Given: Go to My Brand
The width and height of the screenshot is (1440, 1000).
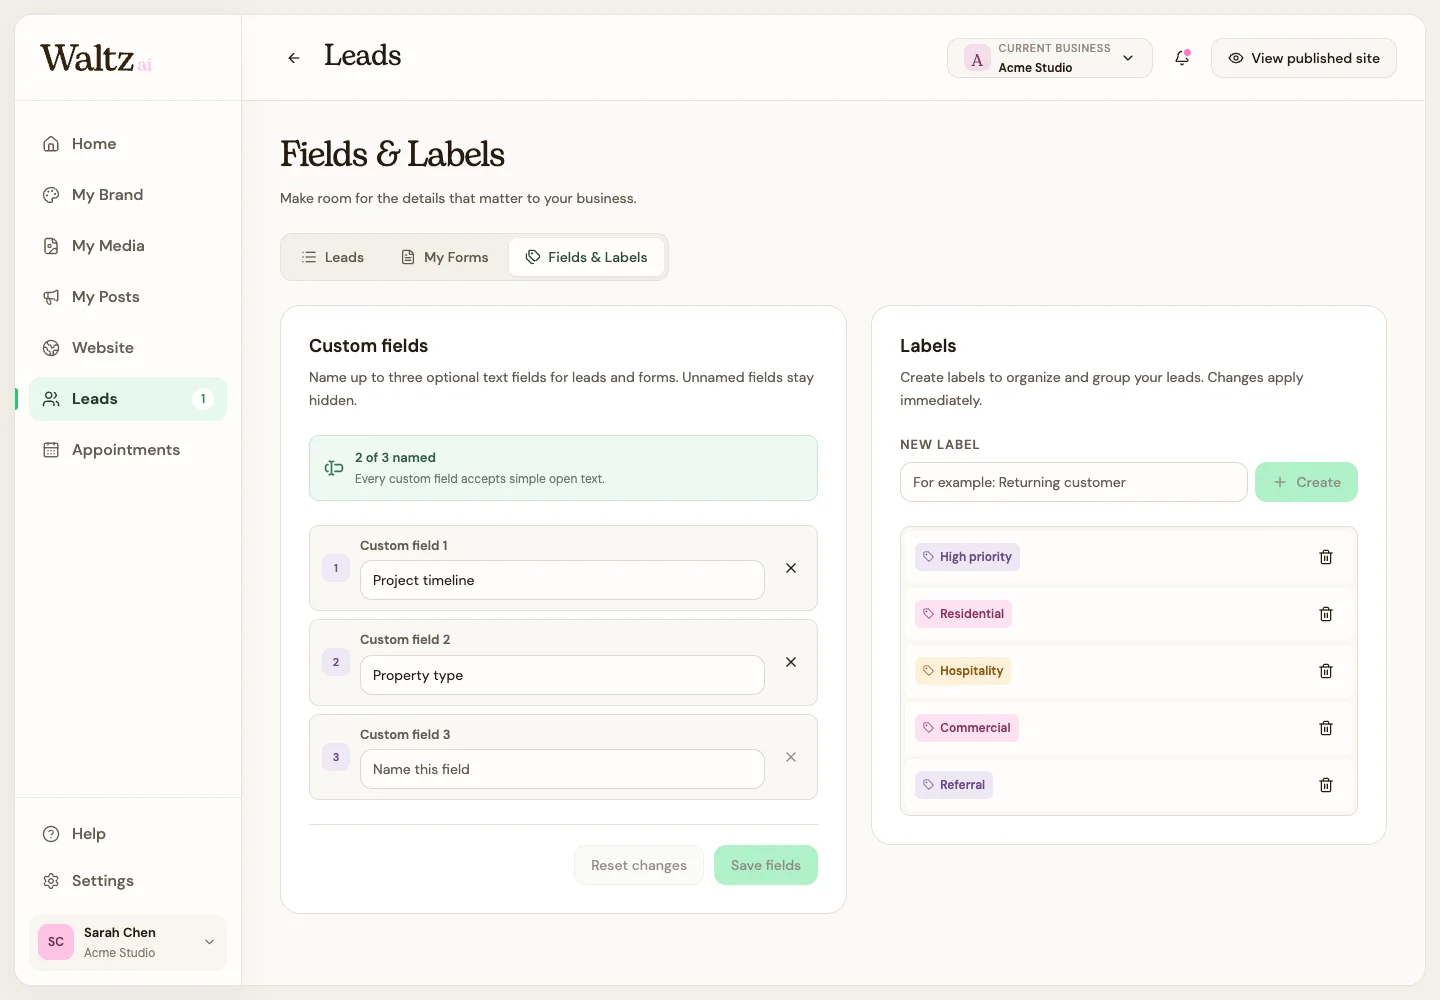Looking at the screenshot, I should [128, 195].
